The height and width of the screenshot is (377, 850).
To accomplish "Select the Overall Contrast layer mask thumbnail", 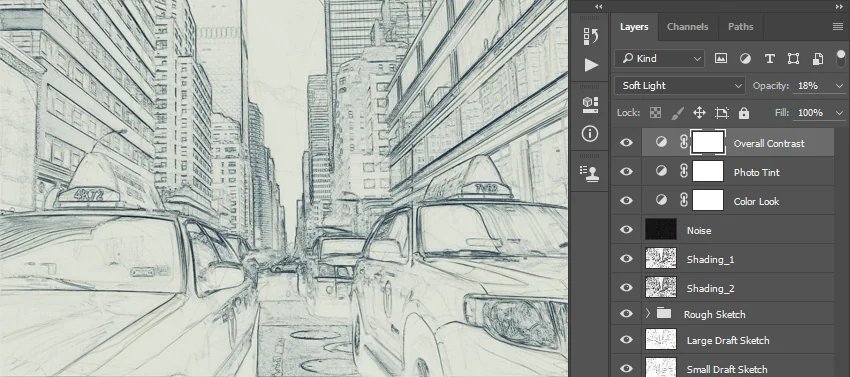I will click(x=708, y=143).
